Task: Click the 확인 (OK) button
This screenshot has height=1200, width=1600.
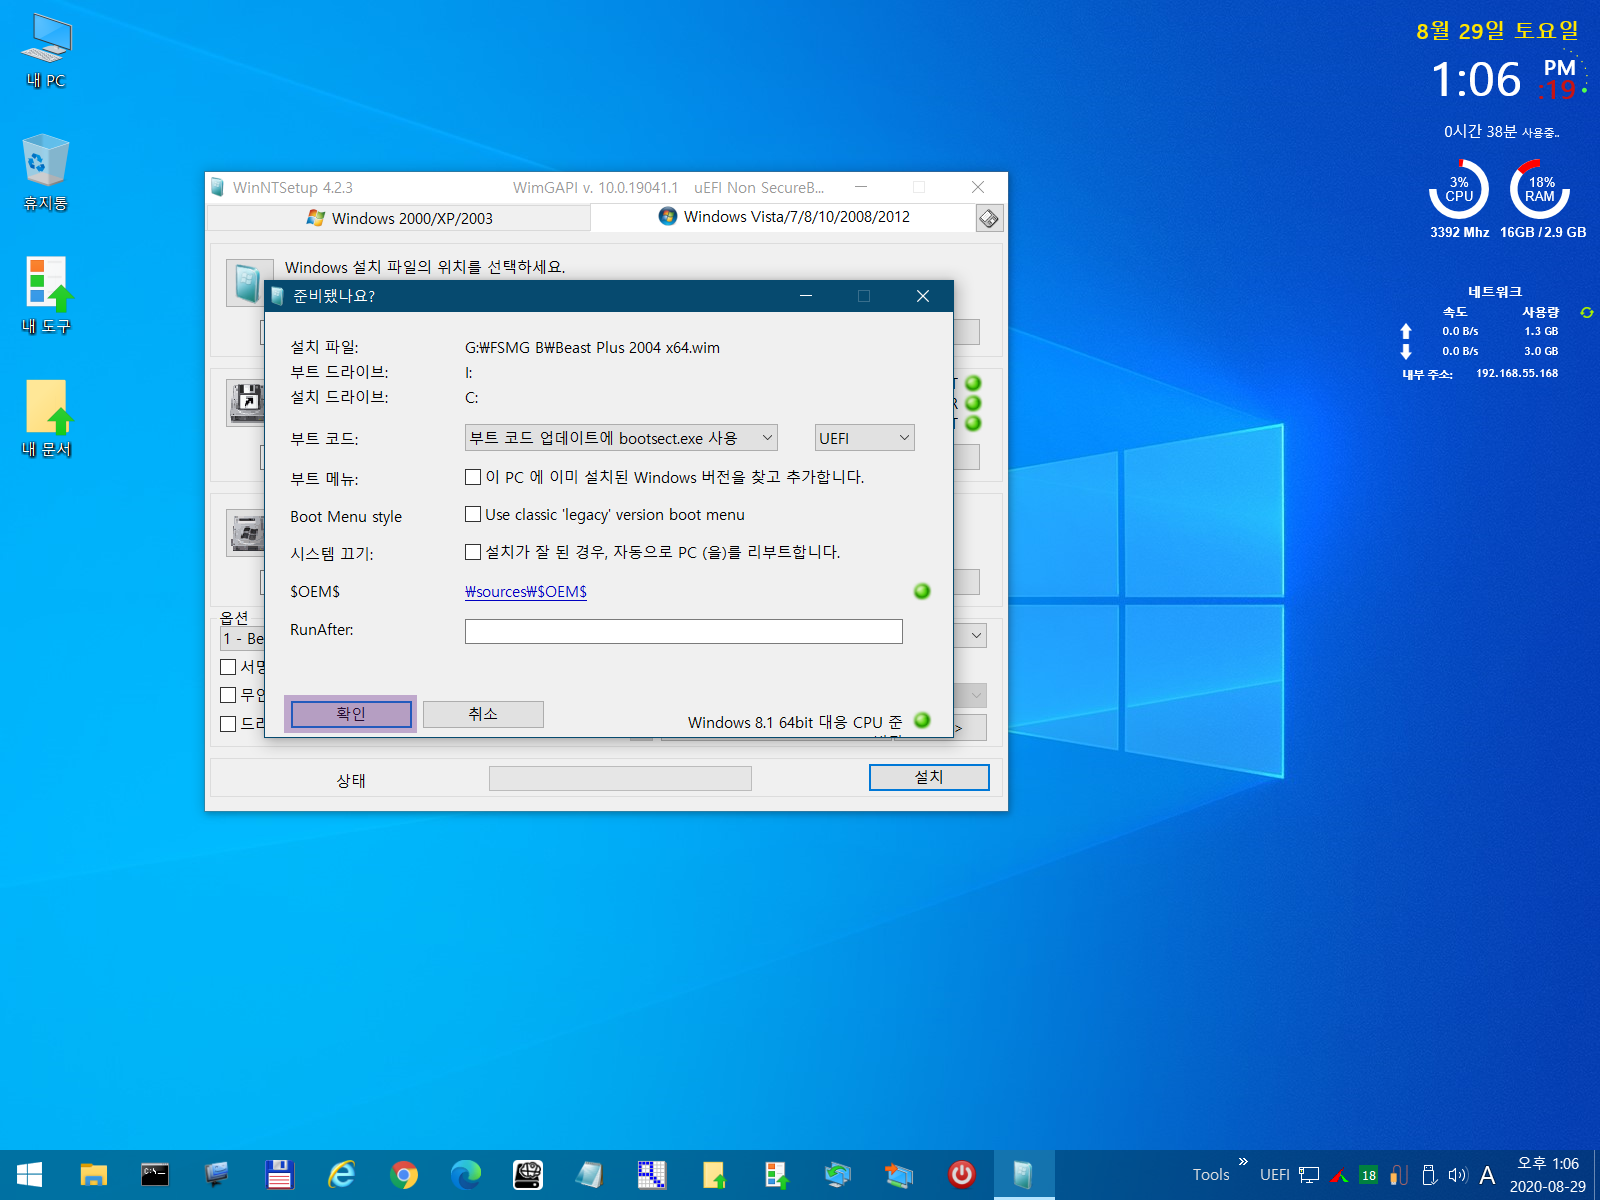Action: (x=351, y=714)
